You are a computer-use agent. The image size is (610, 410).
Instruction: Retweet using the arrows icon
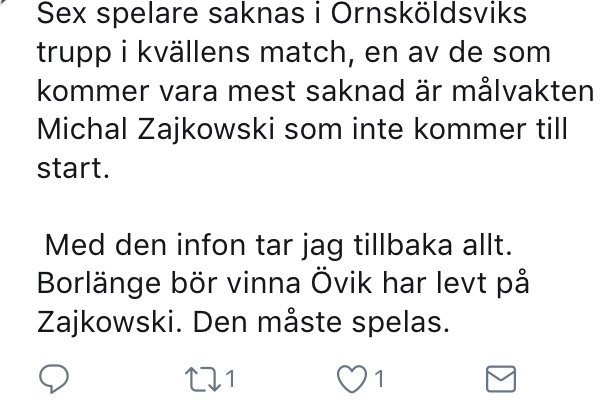click(203, 379)
